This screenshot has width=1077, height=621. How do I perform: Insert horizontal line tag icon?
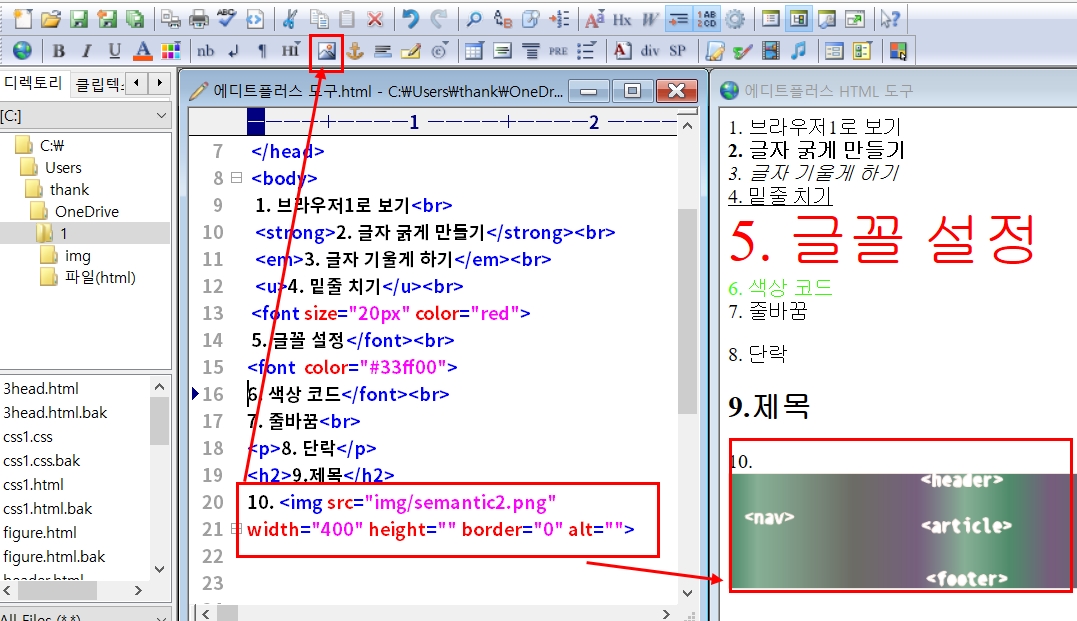[383, 50]
